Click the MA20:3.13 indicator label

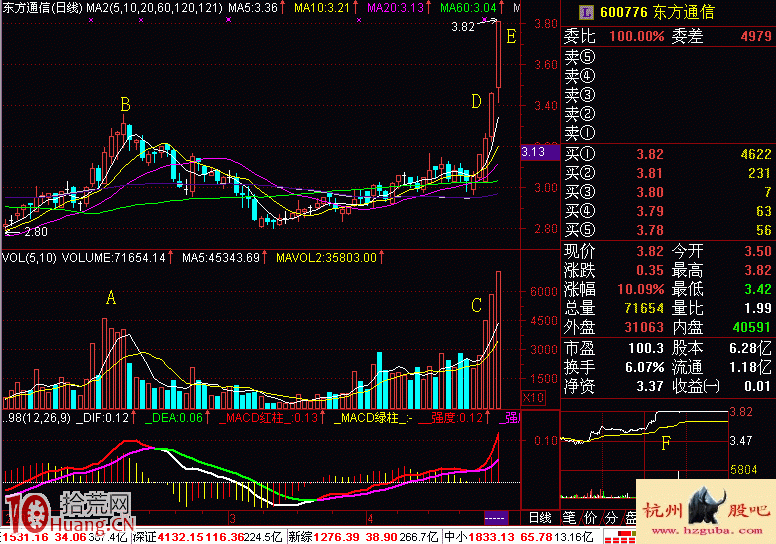(395, 7)
